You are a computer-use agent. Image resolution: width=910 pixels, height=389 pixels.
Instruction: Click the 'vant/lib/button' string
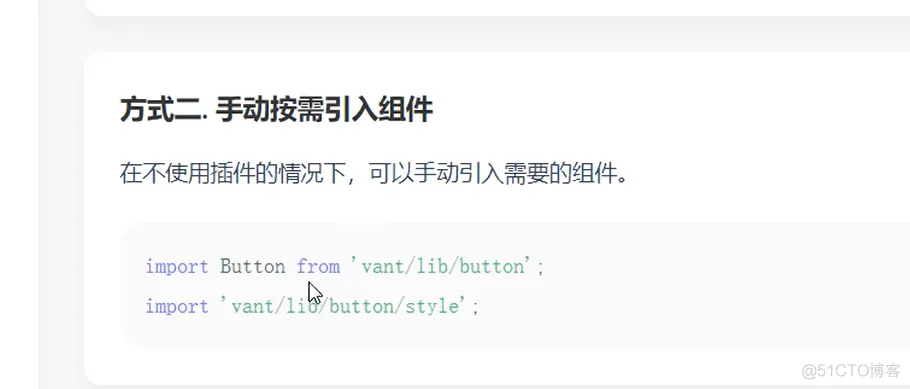(x=441, y=266)
